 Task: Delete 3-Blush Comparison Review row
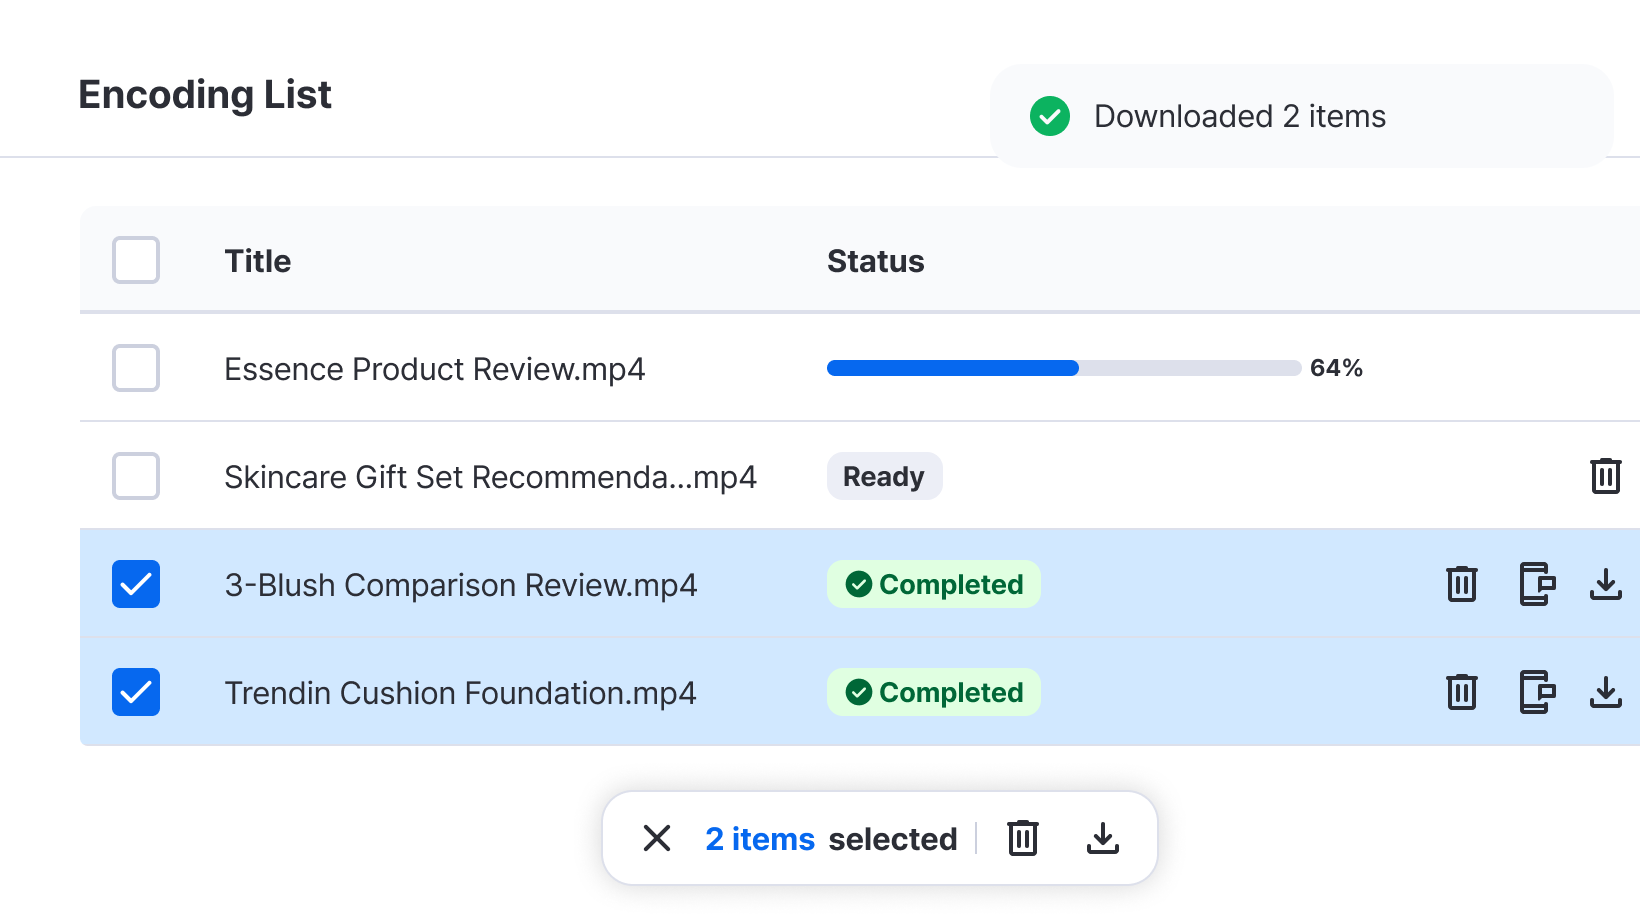click(x=1461, y=584)
